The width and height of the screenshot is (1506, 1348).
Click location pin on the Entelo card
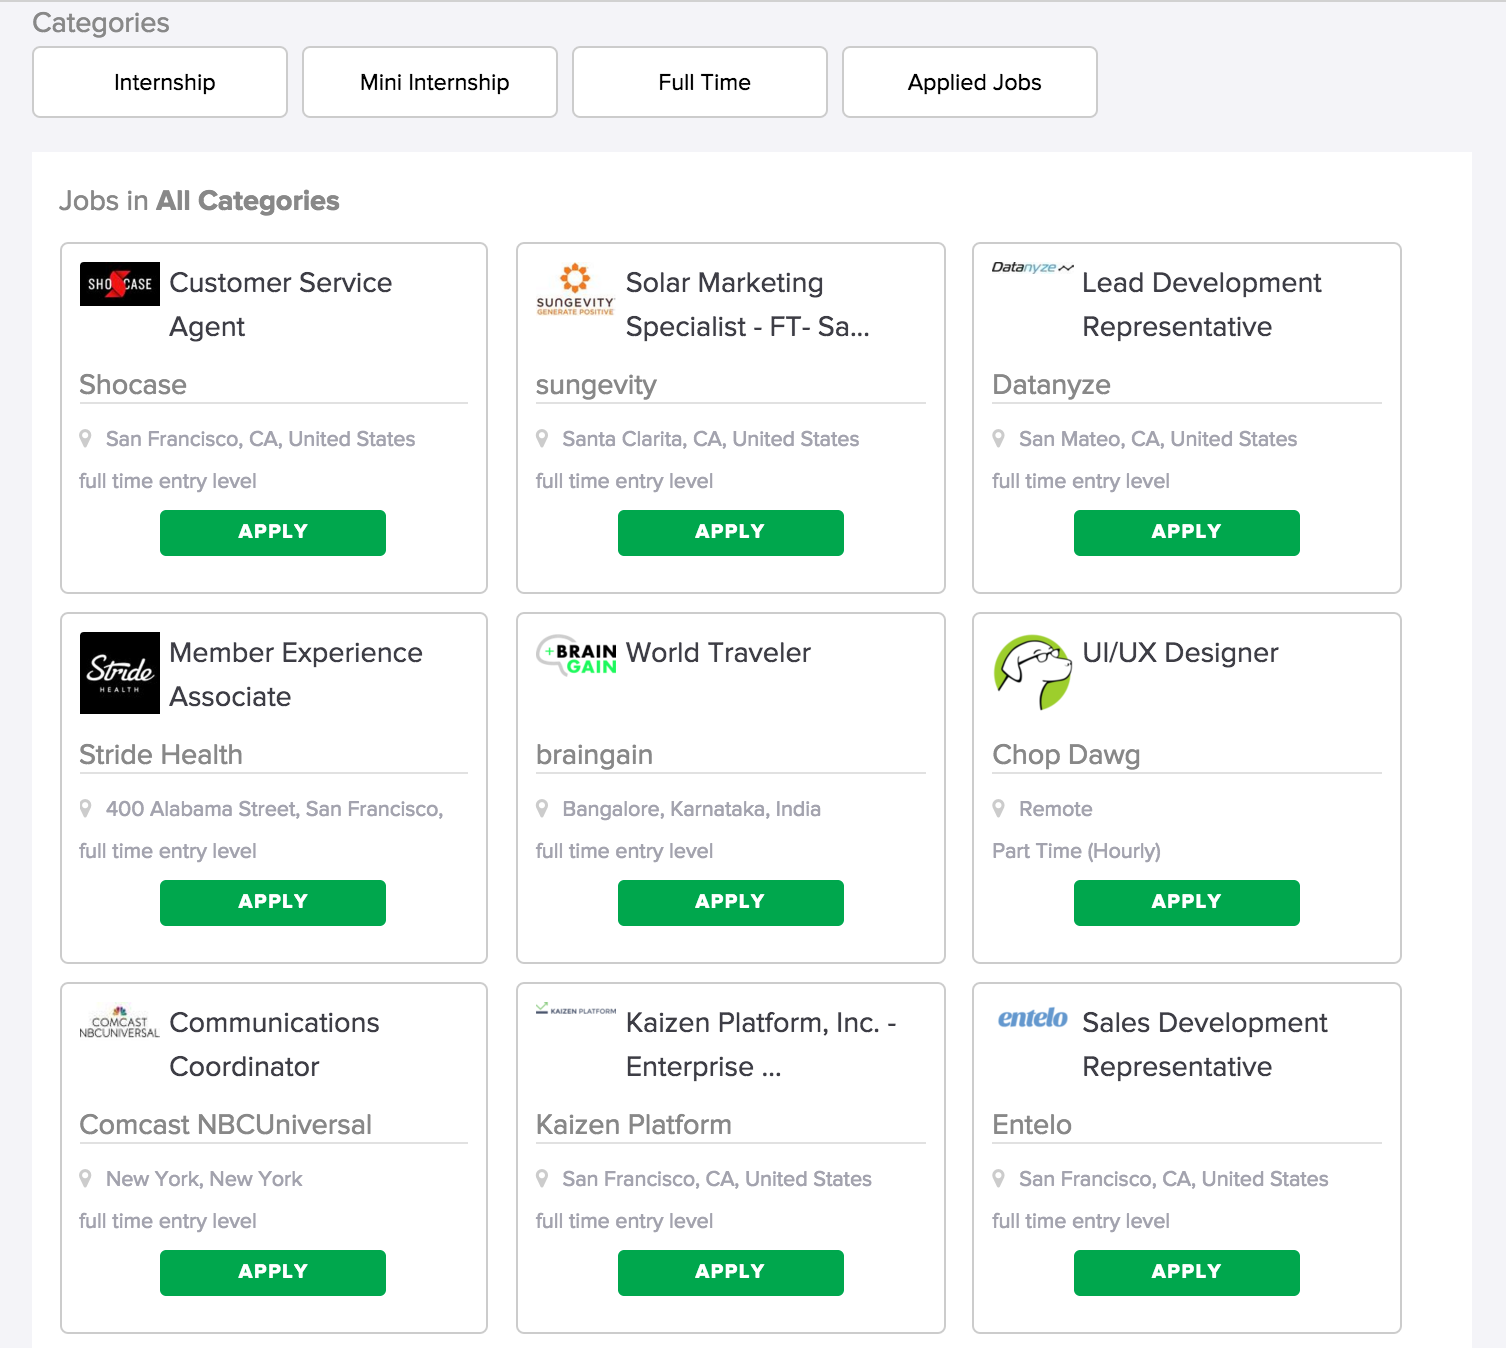(998, 1178)
